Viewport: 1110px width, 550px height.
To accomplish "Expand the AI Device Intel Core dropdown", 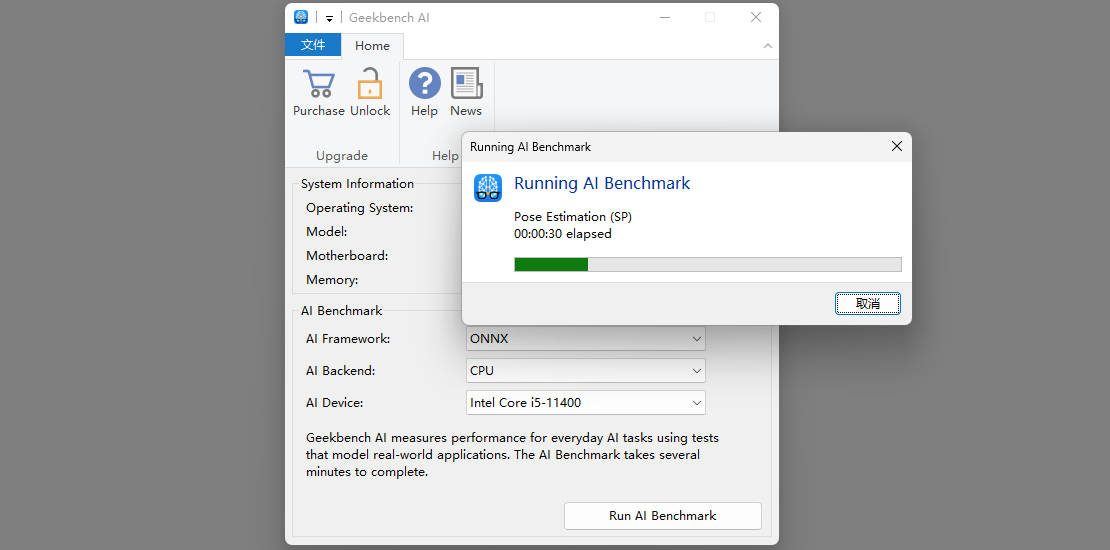I will [585, 403].
